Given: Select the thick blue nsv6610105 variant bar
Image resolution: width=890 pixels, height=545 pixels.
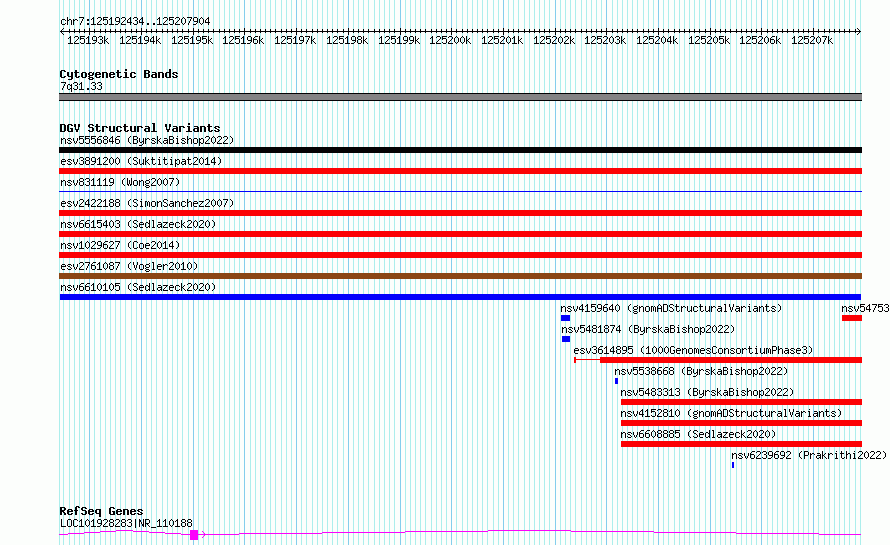Looking at the screenshot, I should tap(460, 297).
